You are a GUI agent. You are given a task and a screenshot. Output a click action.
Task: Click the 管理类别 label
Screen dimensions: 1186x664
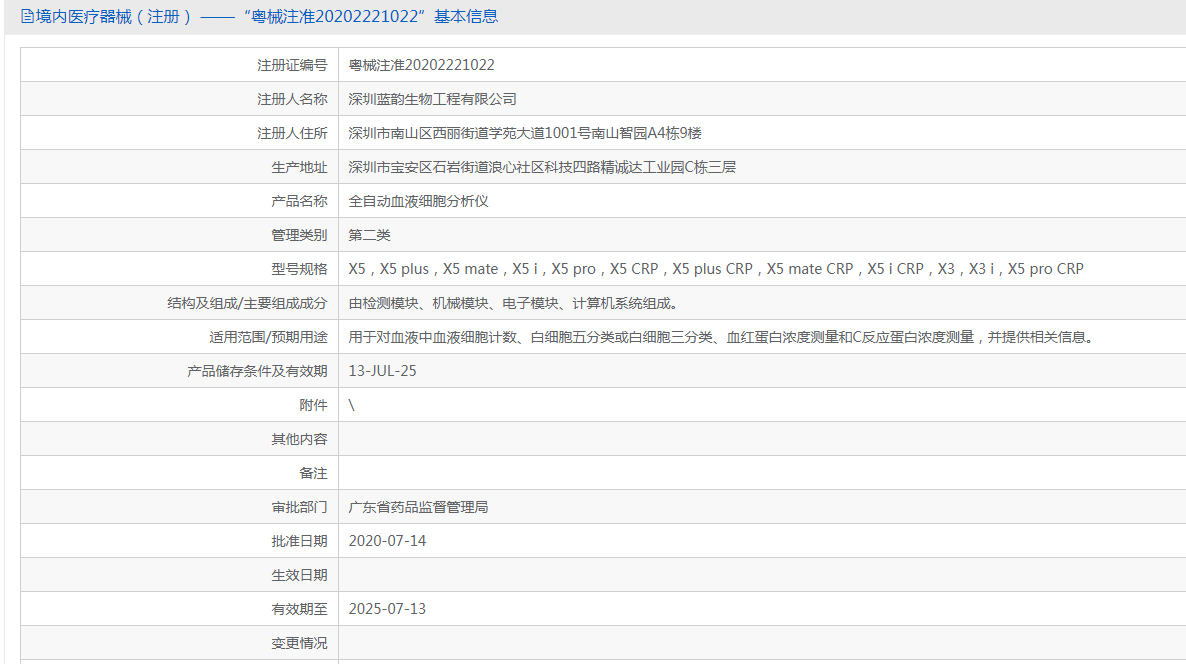pos(300,235)
